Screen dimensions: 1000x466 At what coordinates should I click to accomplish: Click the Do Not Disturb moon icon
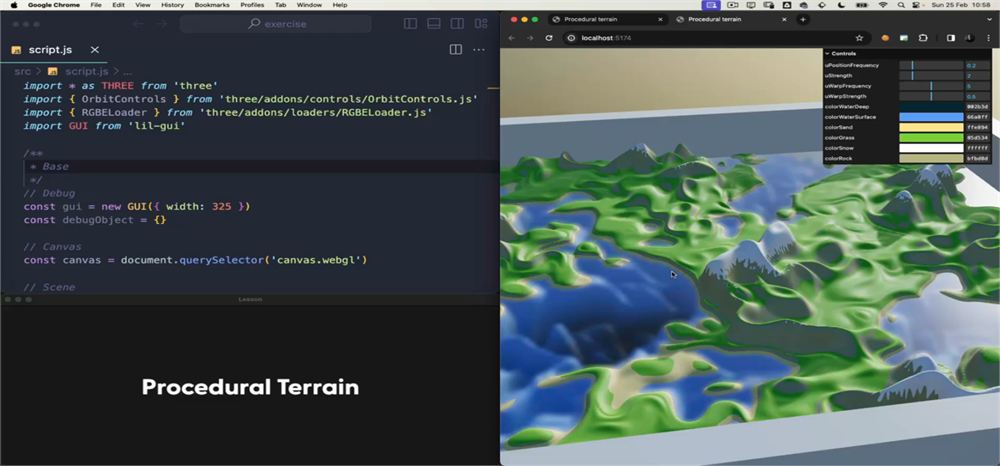point(841,4)
